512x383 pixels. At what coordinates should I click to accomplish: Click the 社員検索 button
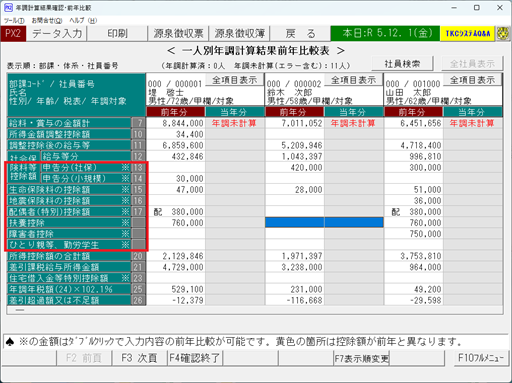point(402,63)
